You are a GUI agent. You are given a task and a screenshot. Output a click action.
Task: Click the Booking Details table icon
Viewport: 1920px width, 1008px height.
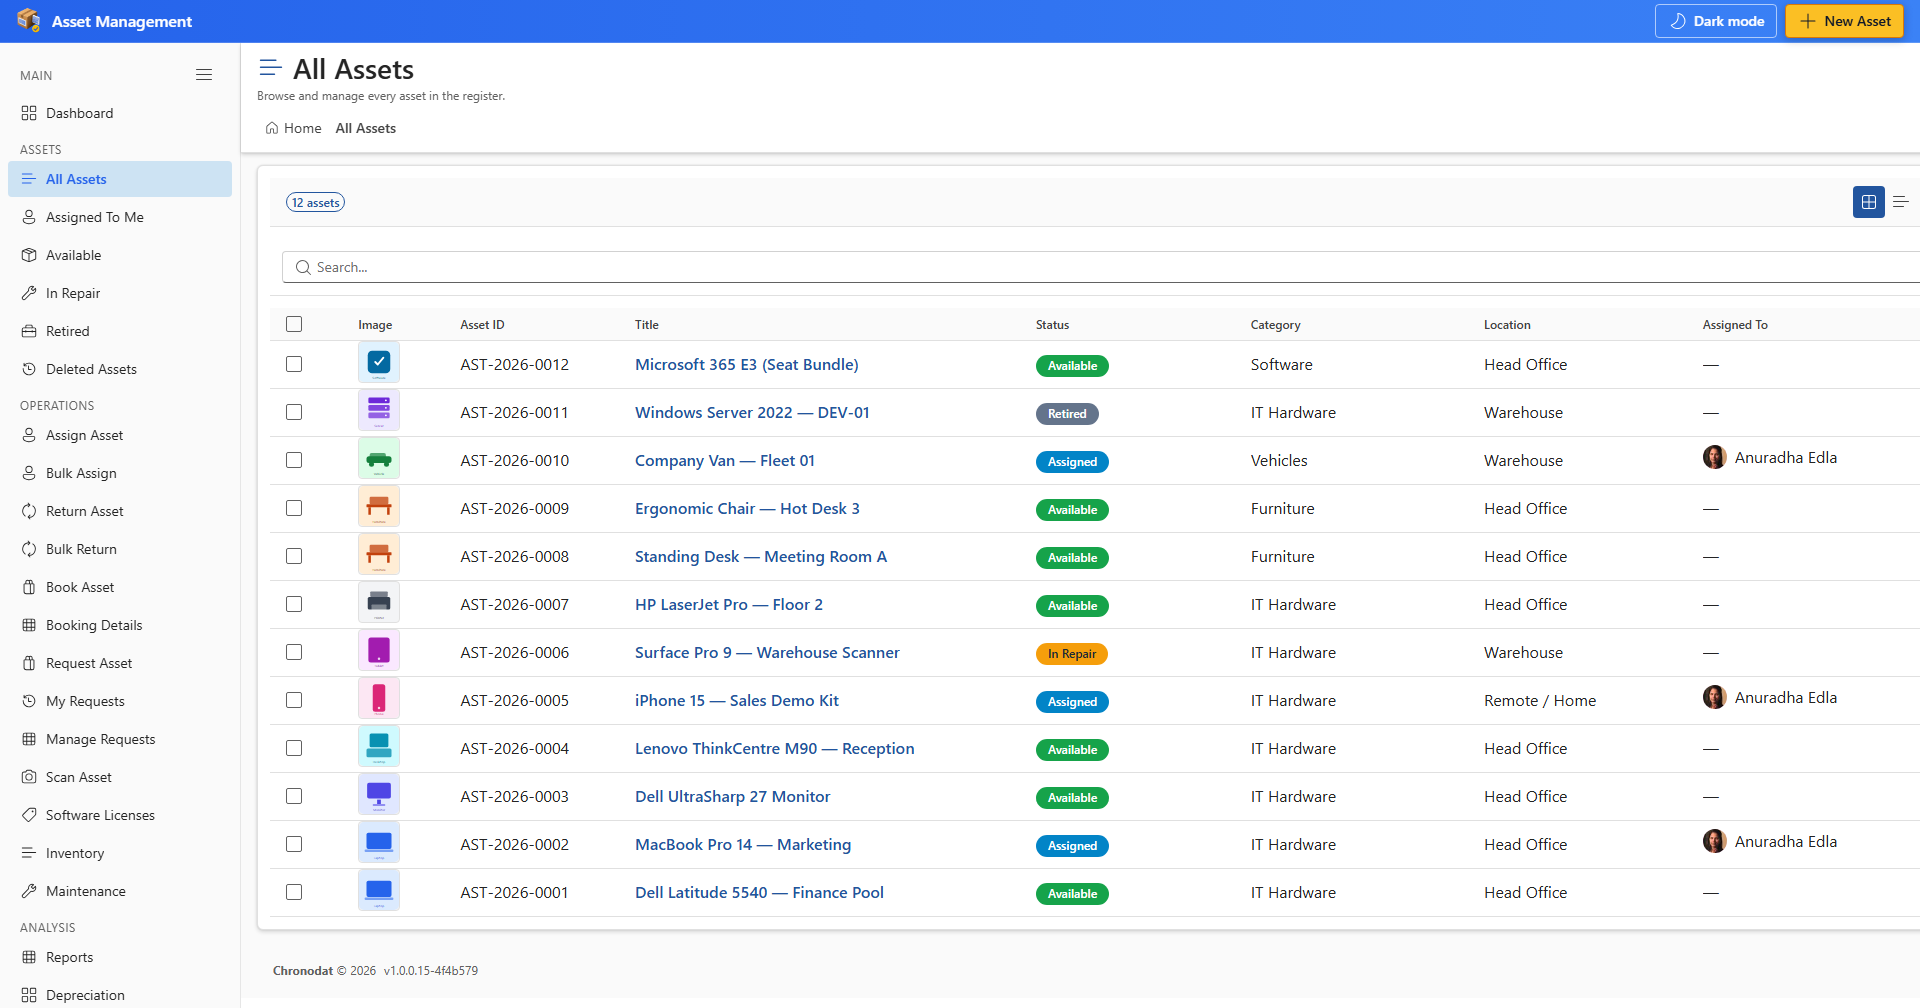pos(29,625)
